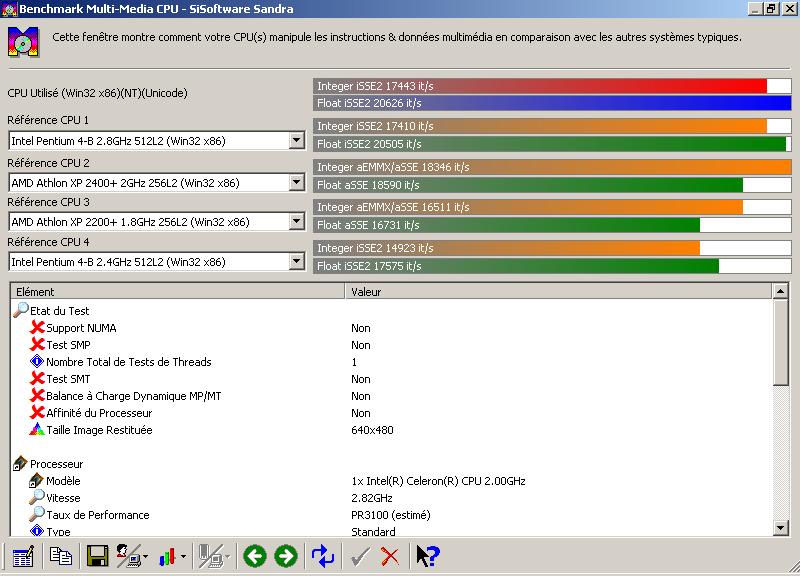800x576 pixels.
Task: Restore the Sandra window size
Action: (771, 9)
